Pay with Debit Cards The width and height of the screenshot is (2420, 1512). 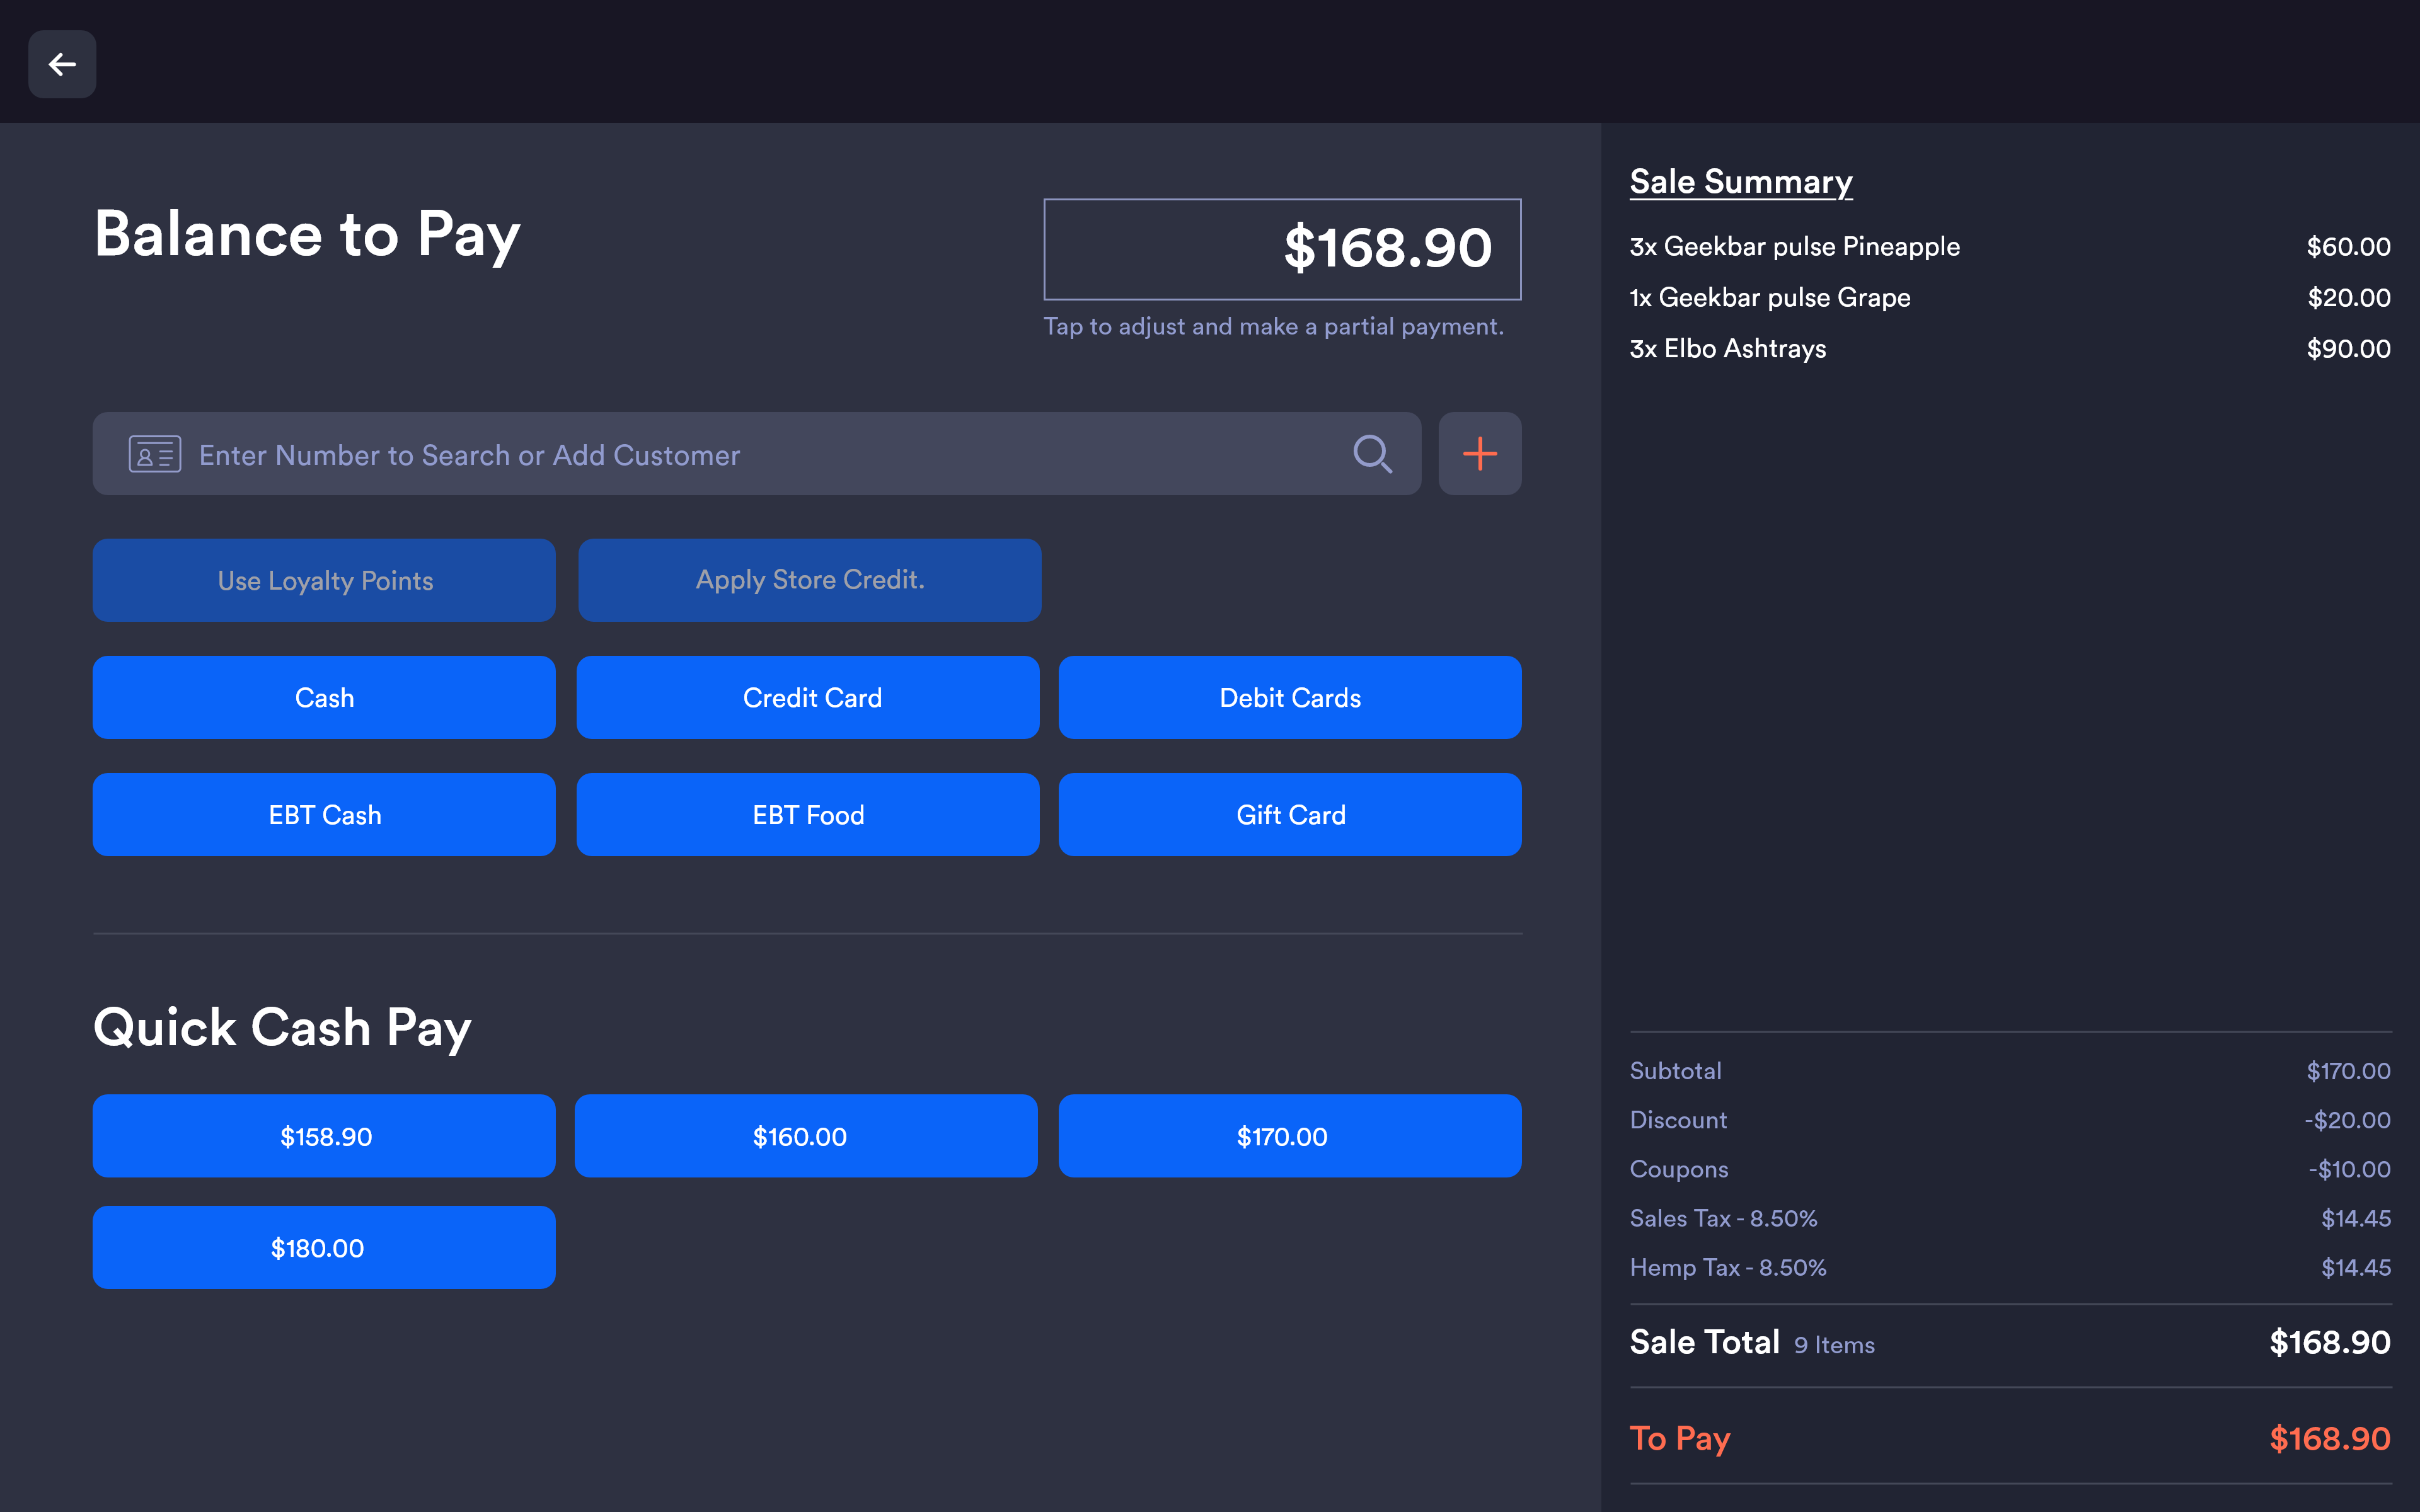pos(1289,697)
